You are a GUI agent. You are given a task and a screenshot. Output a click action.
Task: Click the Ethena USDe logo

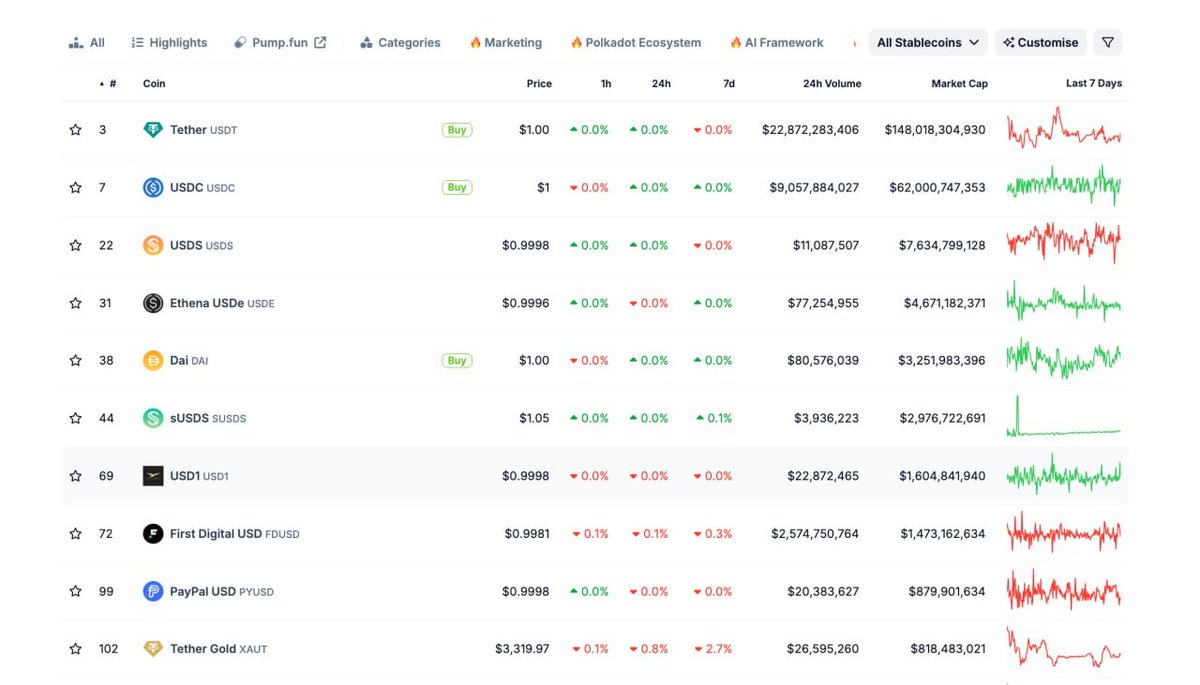pos(153,303)
